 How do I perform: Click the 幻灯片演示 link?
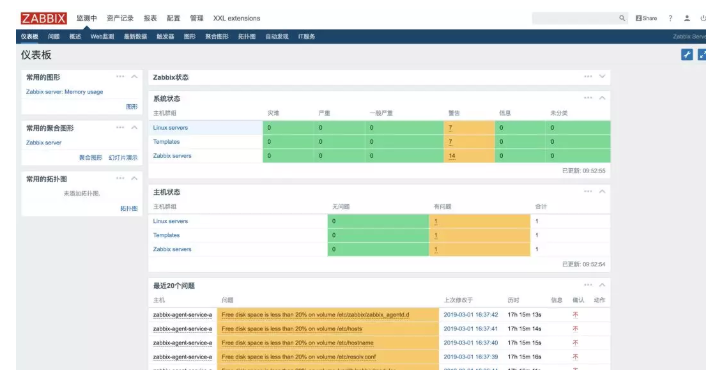pyautogui.click(x=123, y=158)
